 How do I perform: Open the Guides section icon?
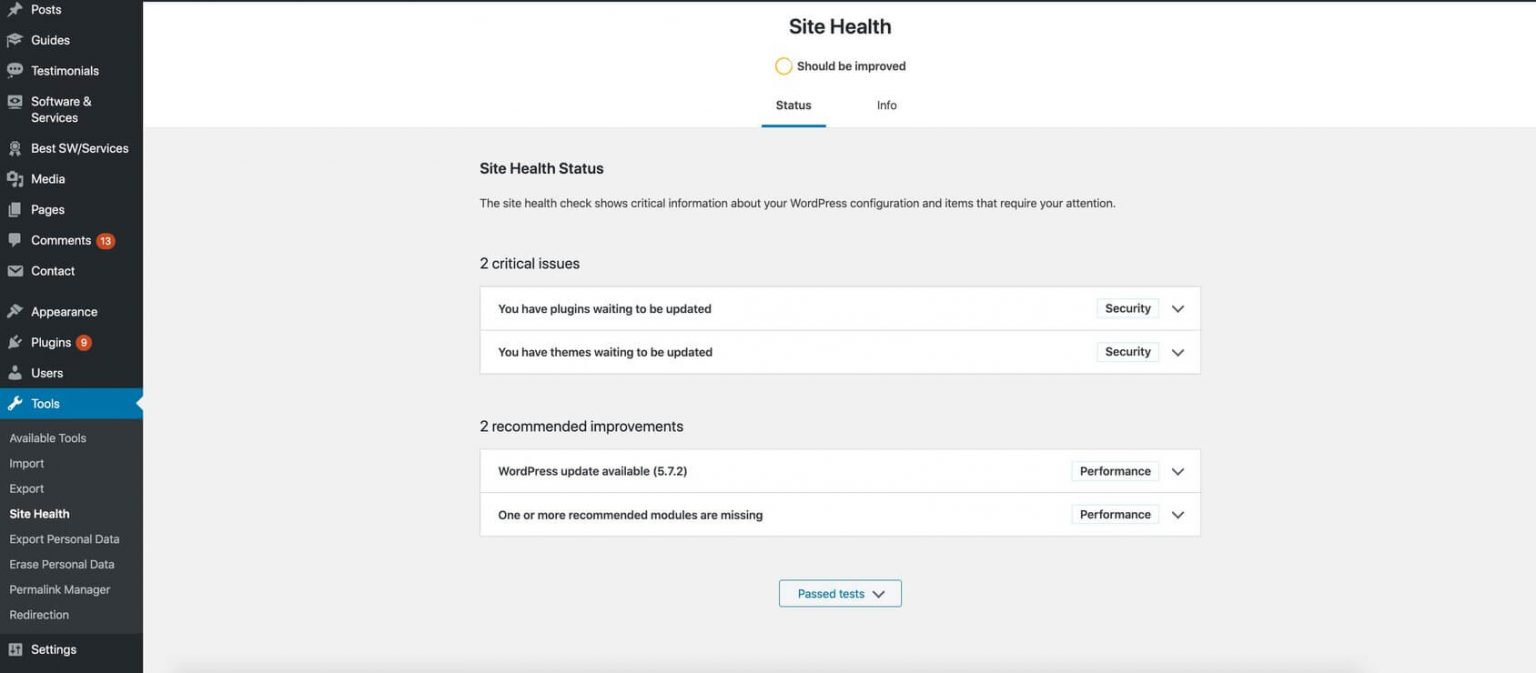14,40
